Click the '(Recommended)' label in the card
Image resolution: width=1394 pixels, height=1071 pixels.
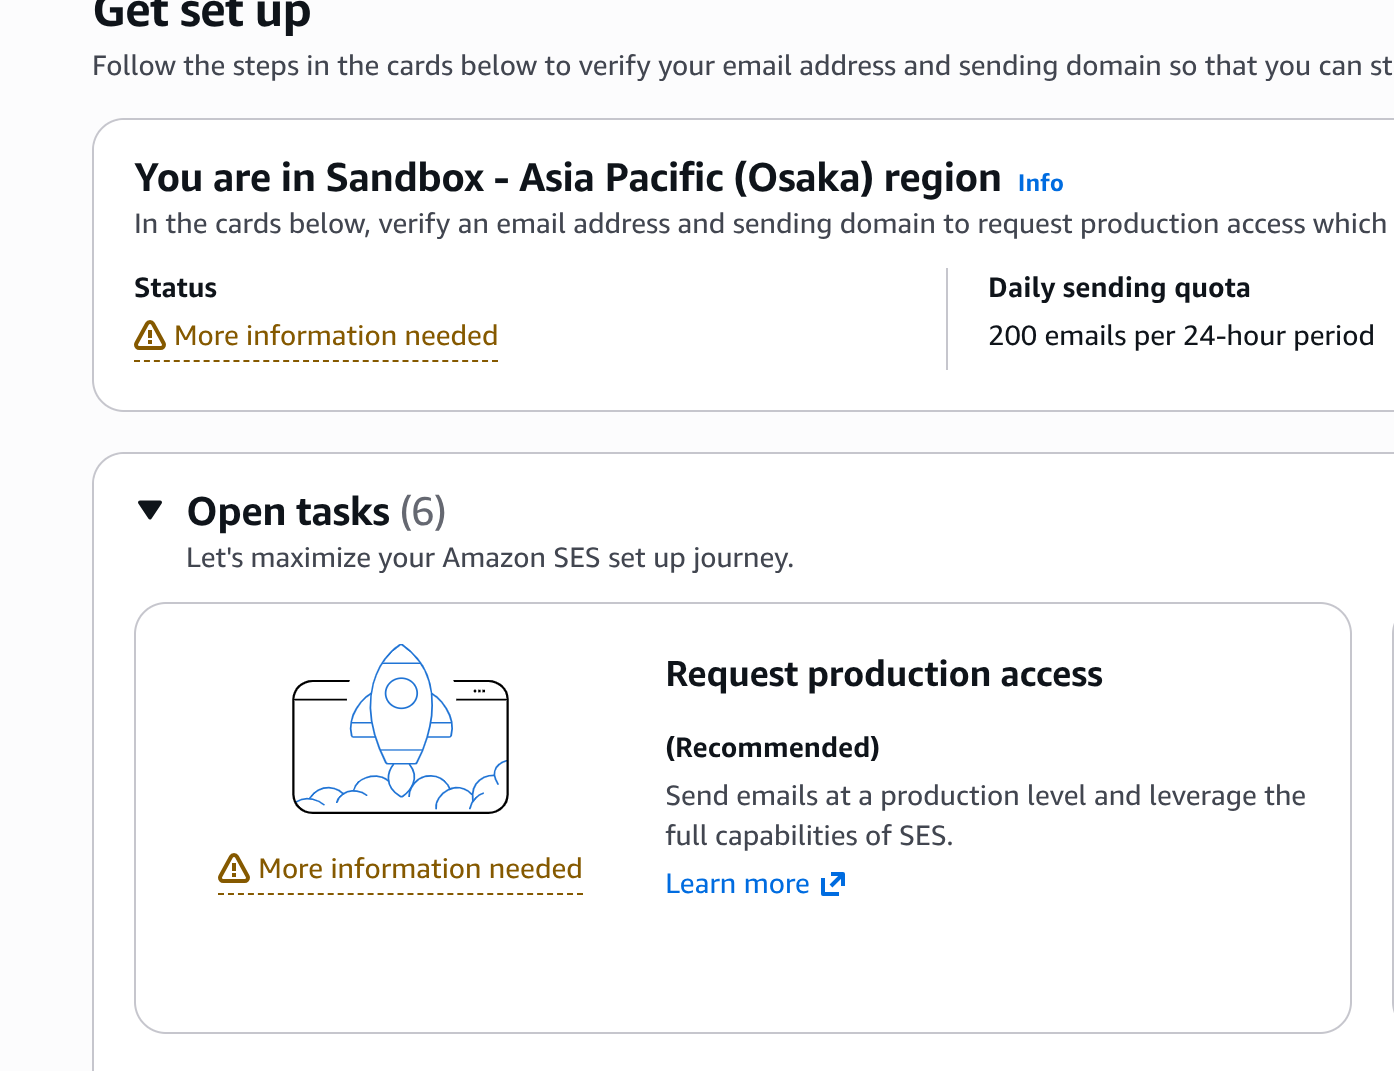[x=772, y=747]
